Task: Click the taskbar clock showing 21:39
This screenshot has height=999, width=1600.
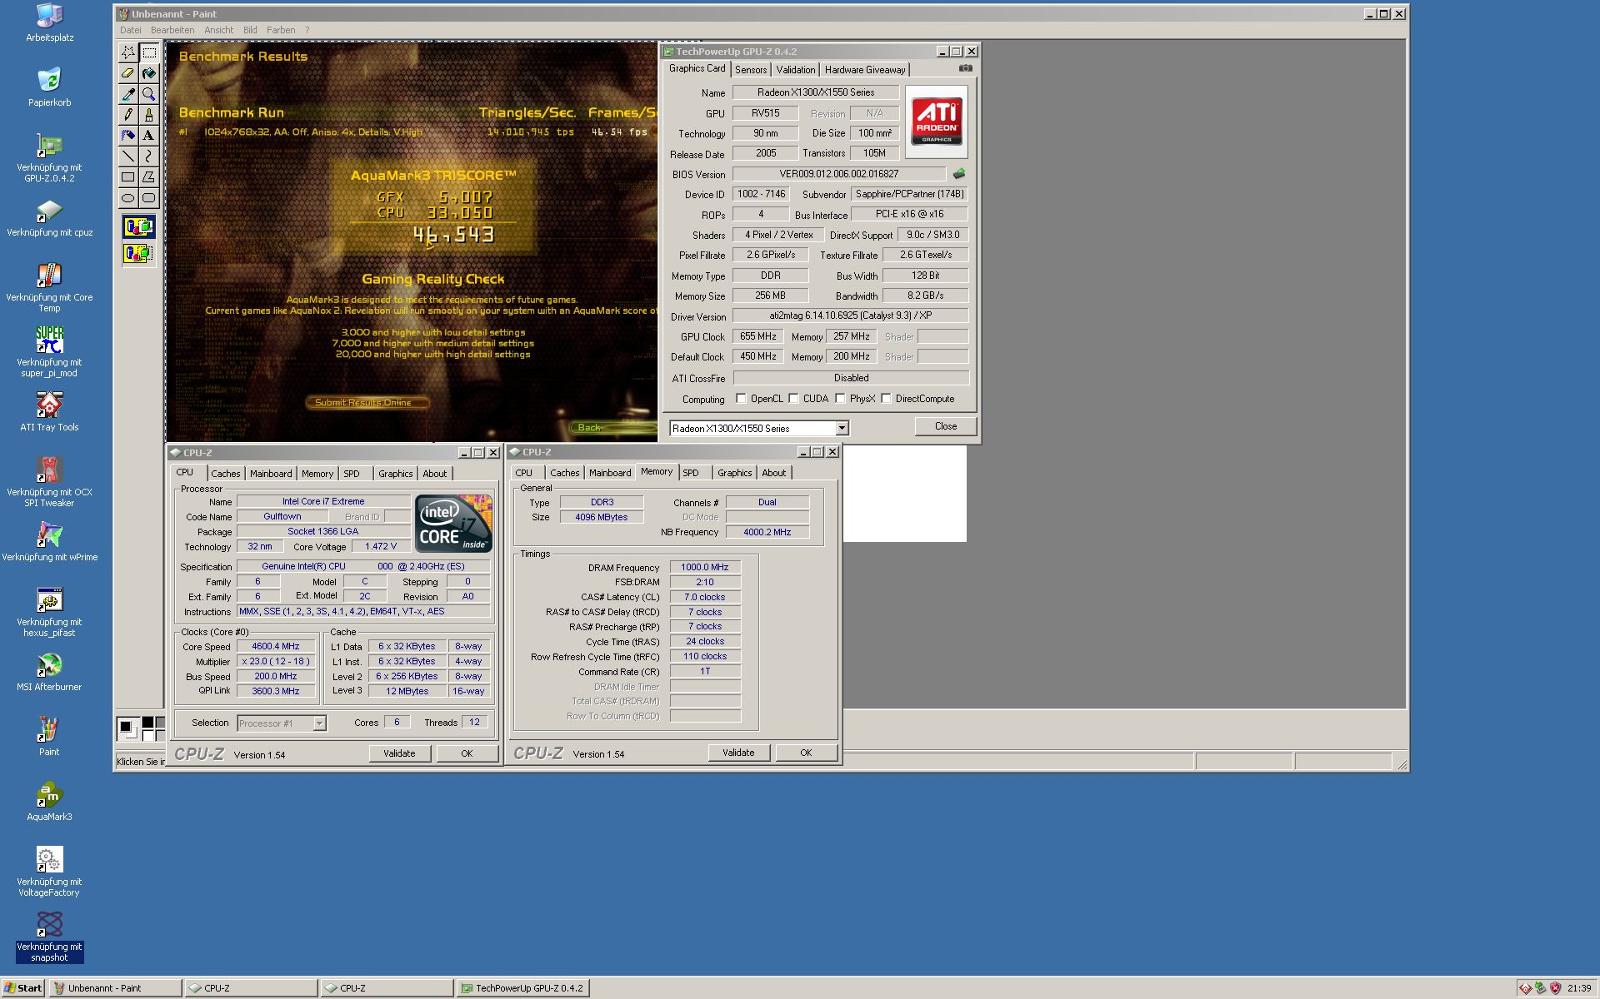Action: coord(1579,988)
